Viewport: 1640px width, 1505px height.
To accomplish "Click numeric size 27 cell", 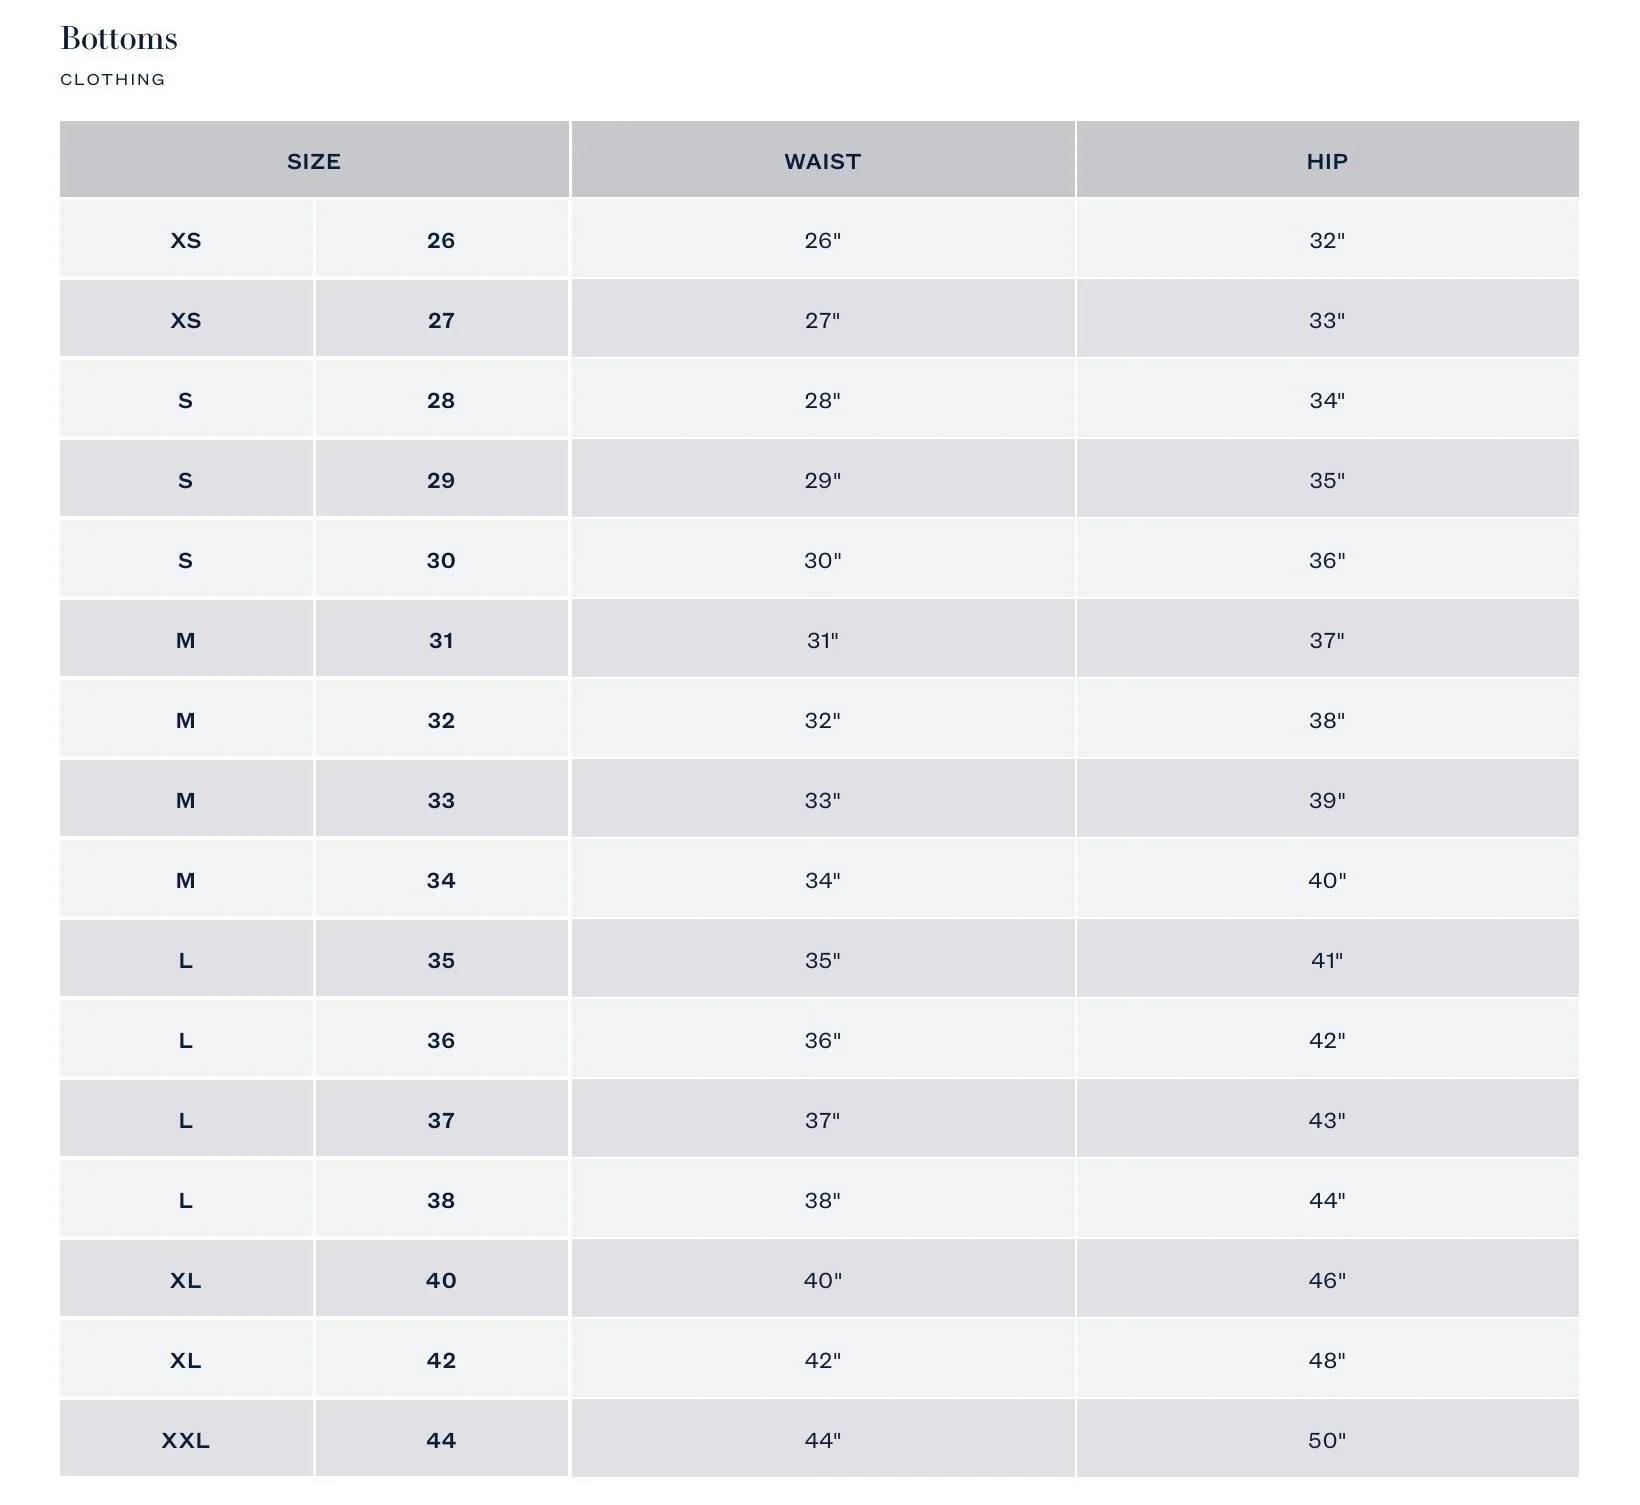I will [x=441, y=319].
